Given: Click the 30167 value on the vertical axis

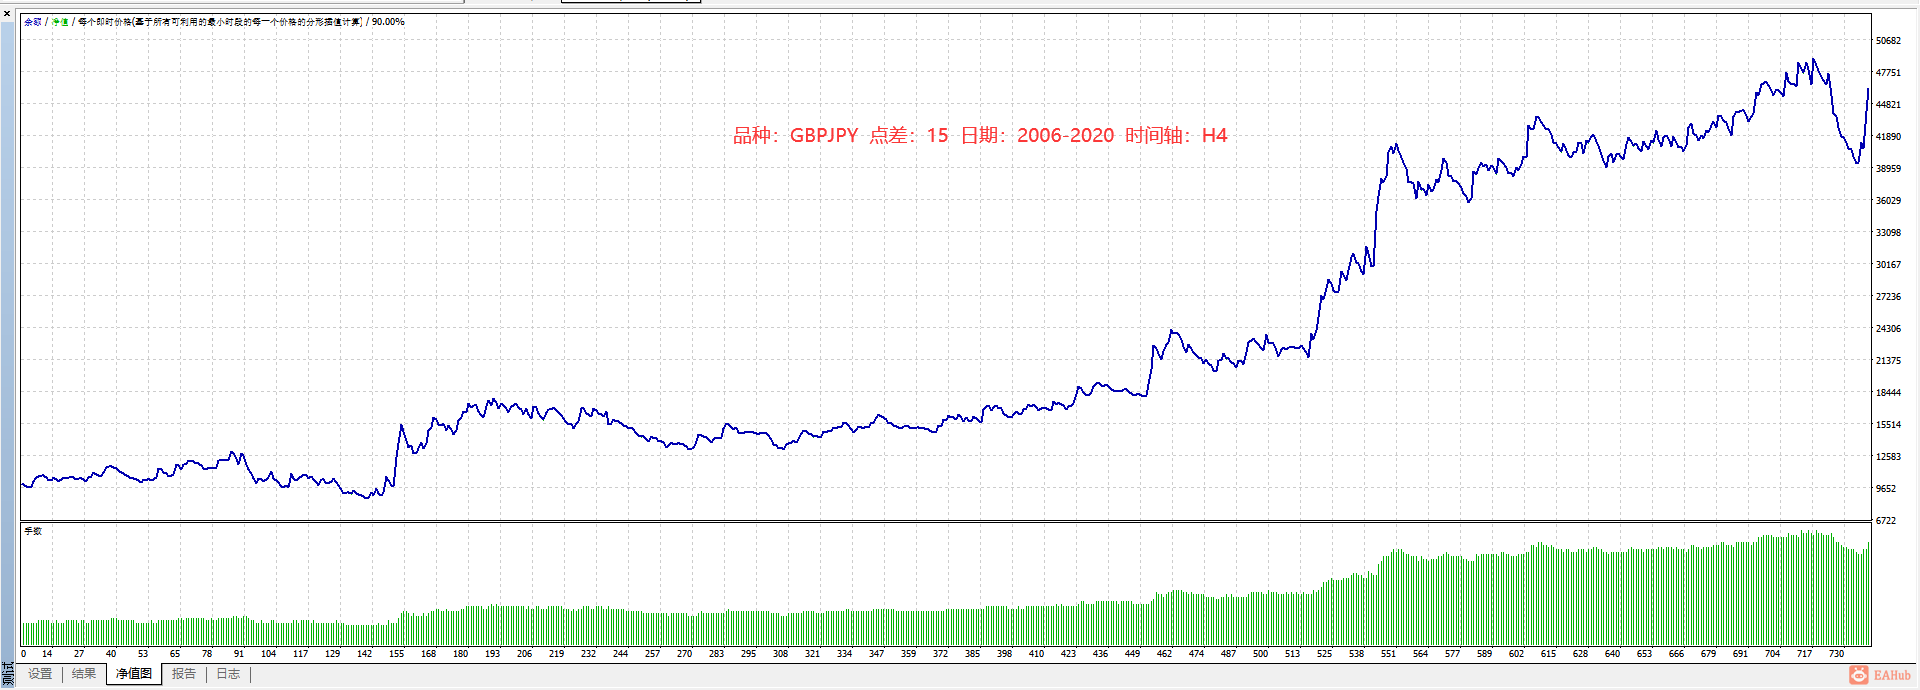Looking at the screenshot, I should (1888, 265).
